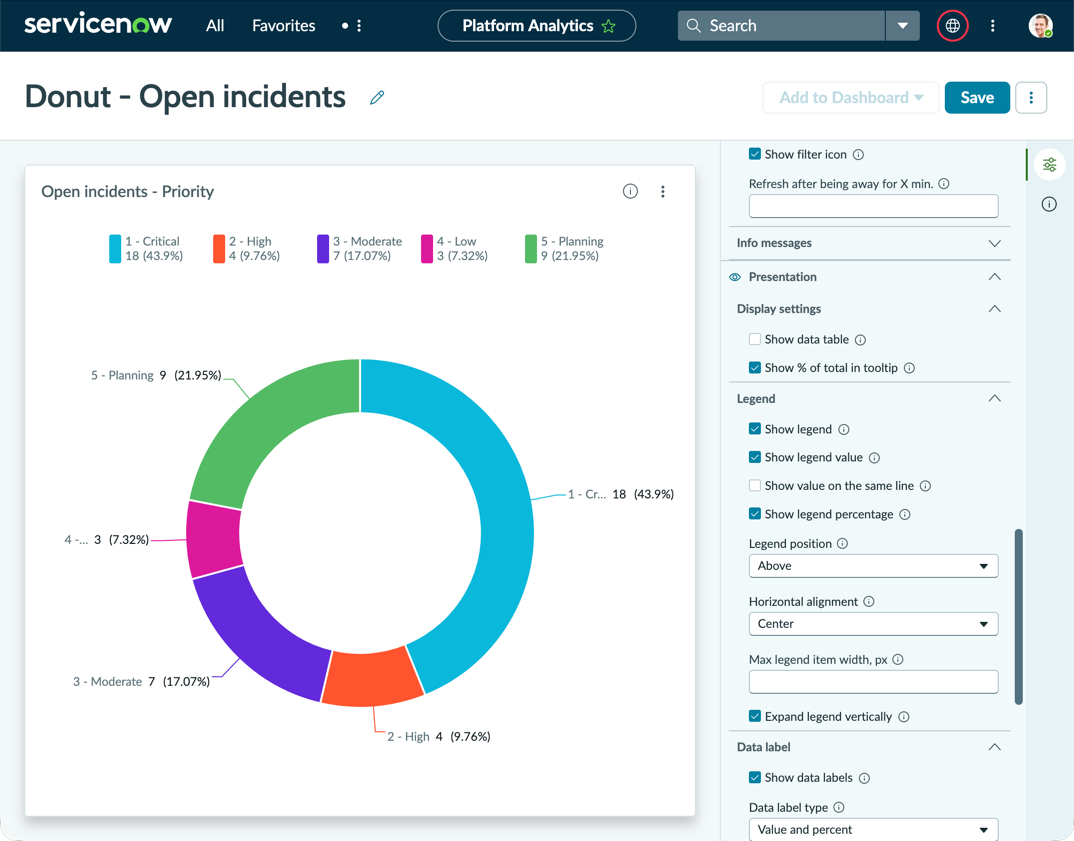Screen dimensions: 1074x841
Task: Click info icon for Data label type
Action: coord(838,807)
